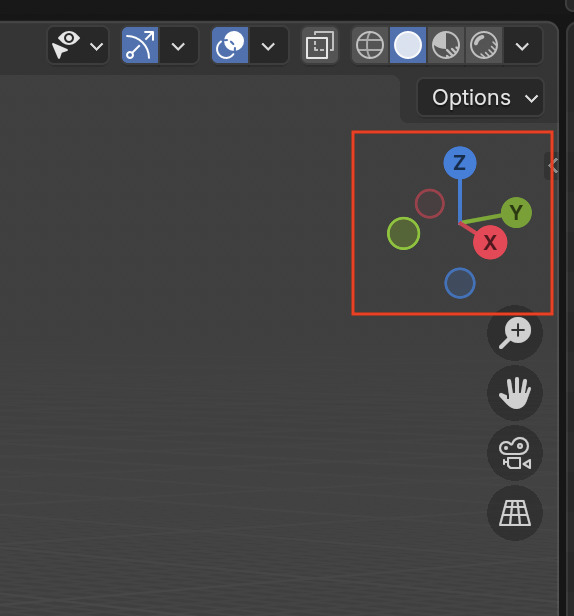Expand the overlays options dropdown arrow
This screenshot has height=616, width=574.
click(268, 46)
